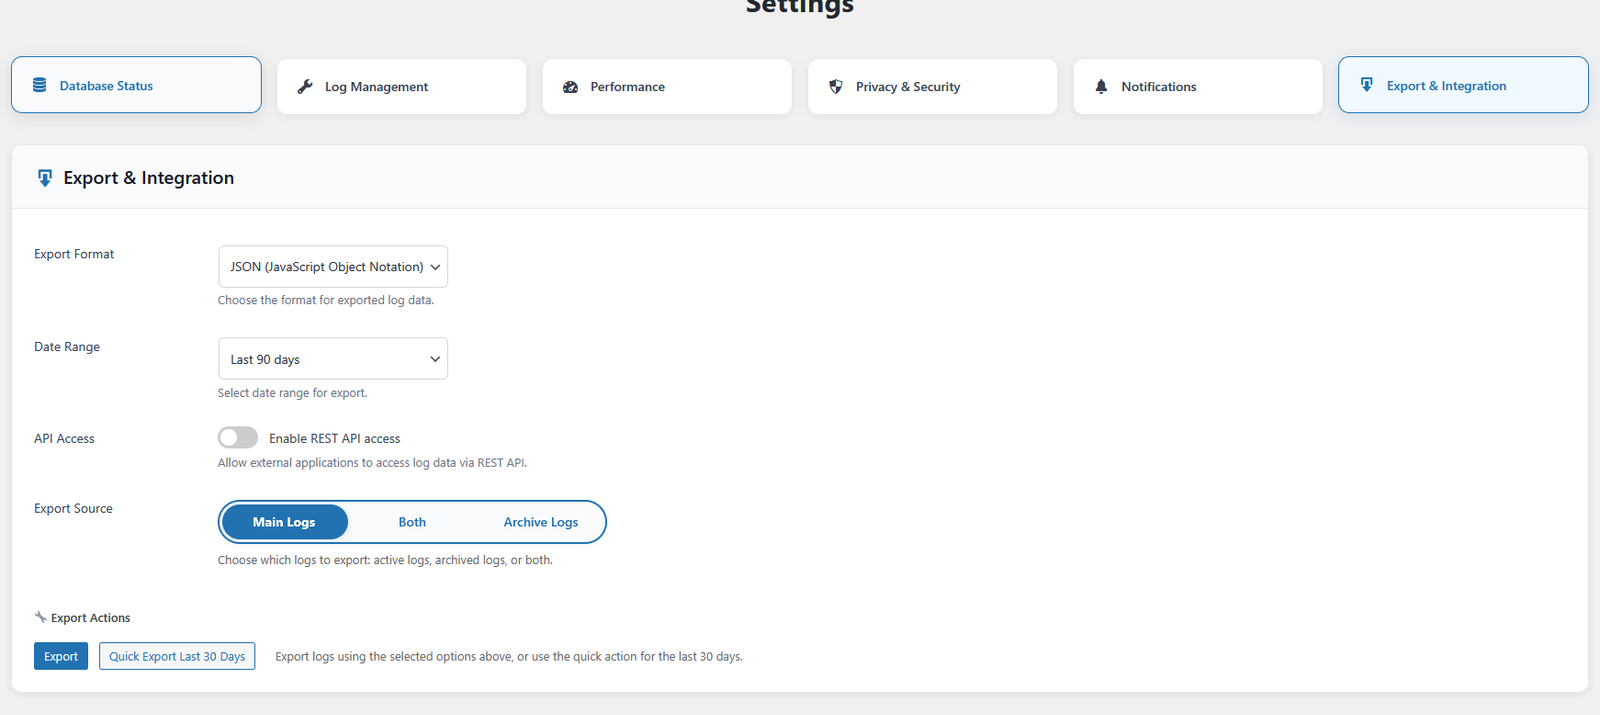This screenshot has height=715, width=1600.
Task: Click the 'Choose which logs to export' hint
Action: [x=385, y=560]
